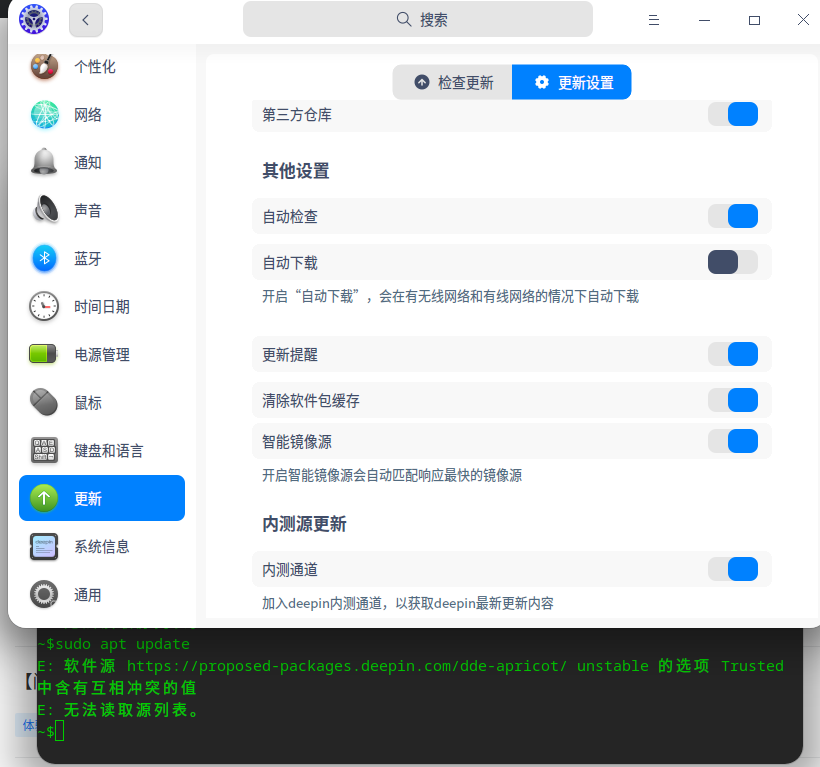Viewport: 820px width, 767px height.
Task: Click the back navigation arrow
Action: pos(85,19)
